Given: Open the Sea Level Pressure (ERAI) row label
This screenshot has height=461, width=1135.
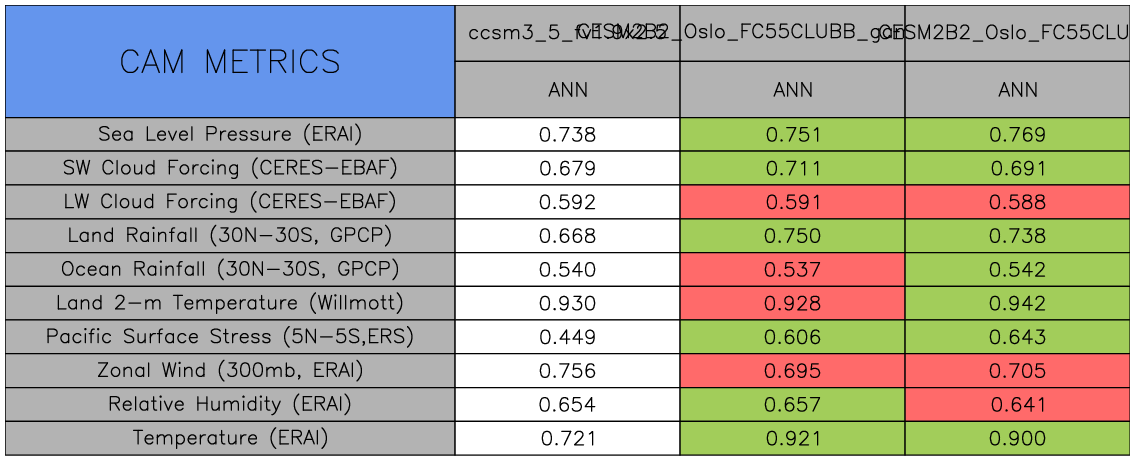Looking at the screenshot, I should point(230,134).
